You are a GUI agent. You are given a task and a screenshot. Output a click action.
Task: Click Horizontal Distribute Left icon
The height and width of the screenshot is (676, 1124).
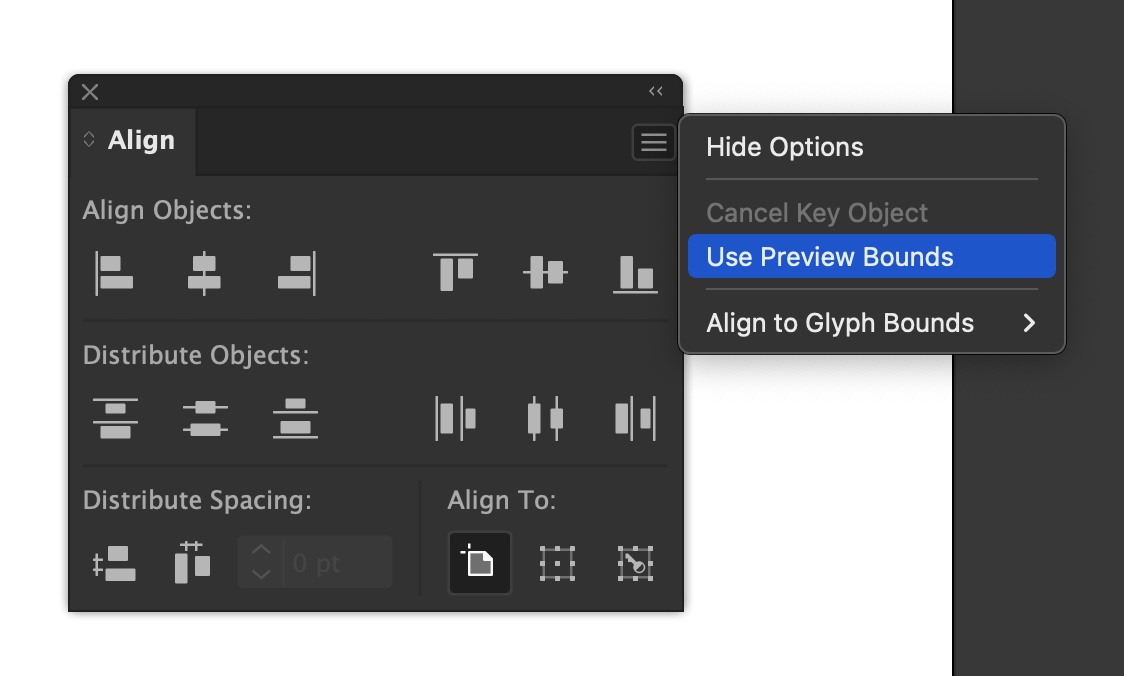(x=455, y=417)
